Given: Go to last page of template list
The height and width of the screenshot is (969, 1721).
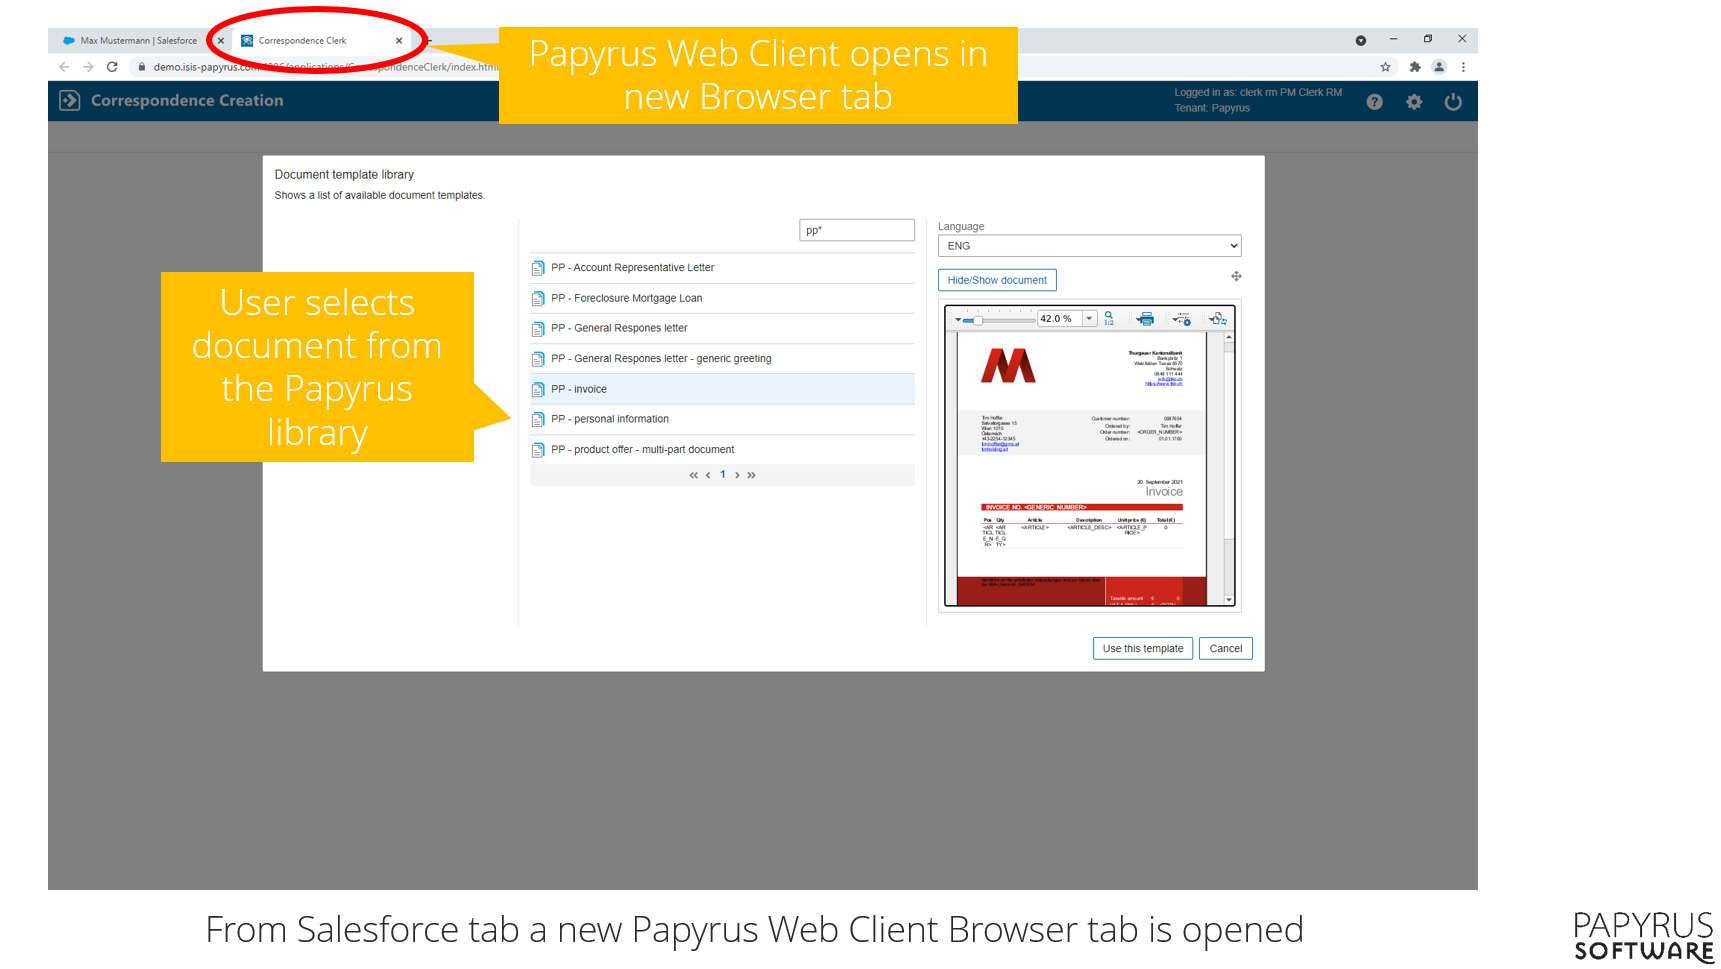Looking at the screenshot, I should point(751,475).
